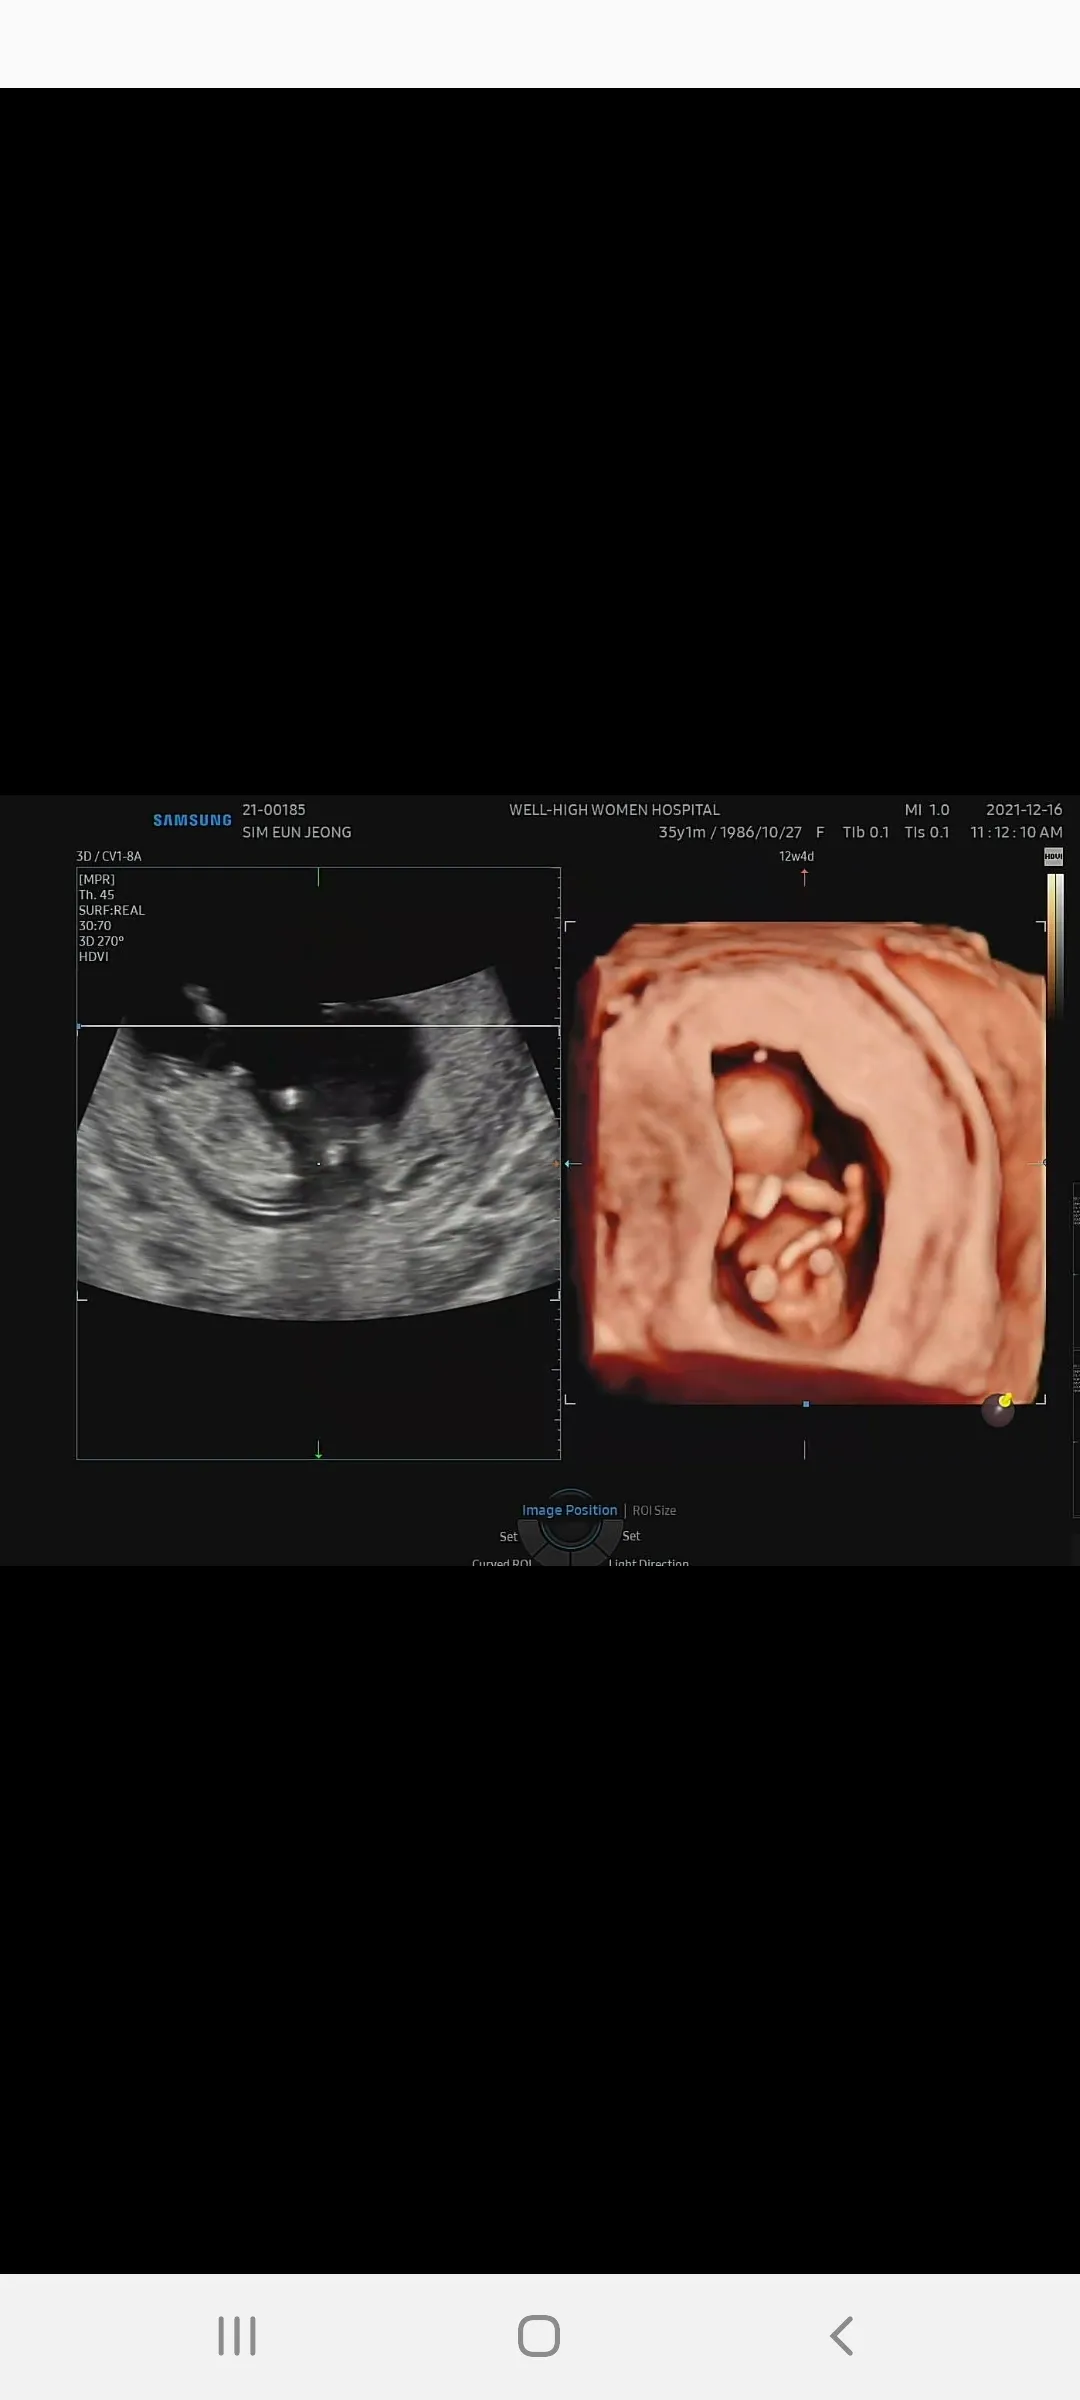1080x2400 pixels.
Task: Click the SAMSUNG logo
Action: click(x=192, y=820)
